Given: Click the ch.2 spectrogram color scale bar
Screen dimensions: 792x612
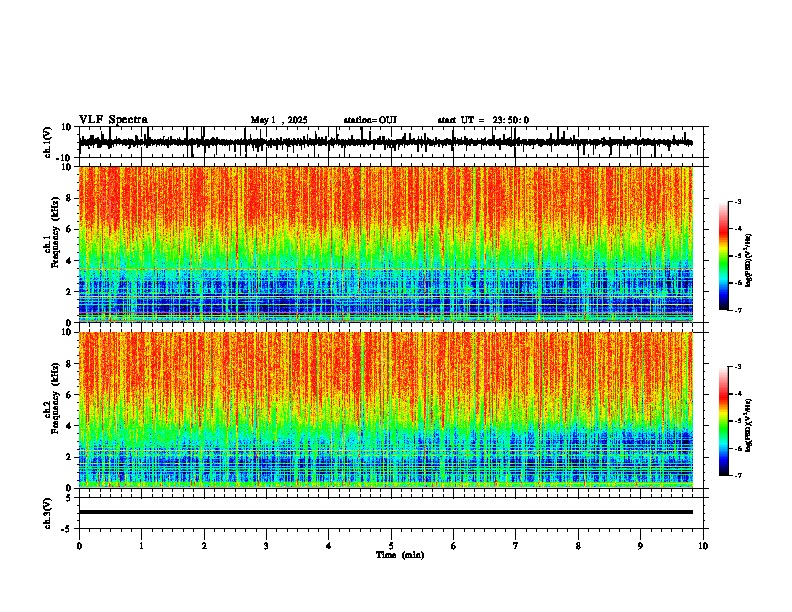Looking at the screenshot, I should (724, 421).
